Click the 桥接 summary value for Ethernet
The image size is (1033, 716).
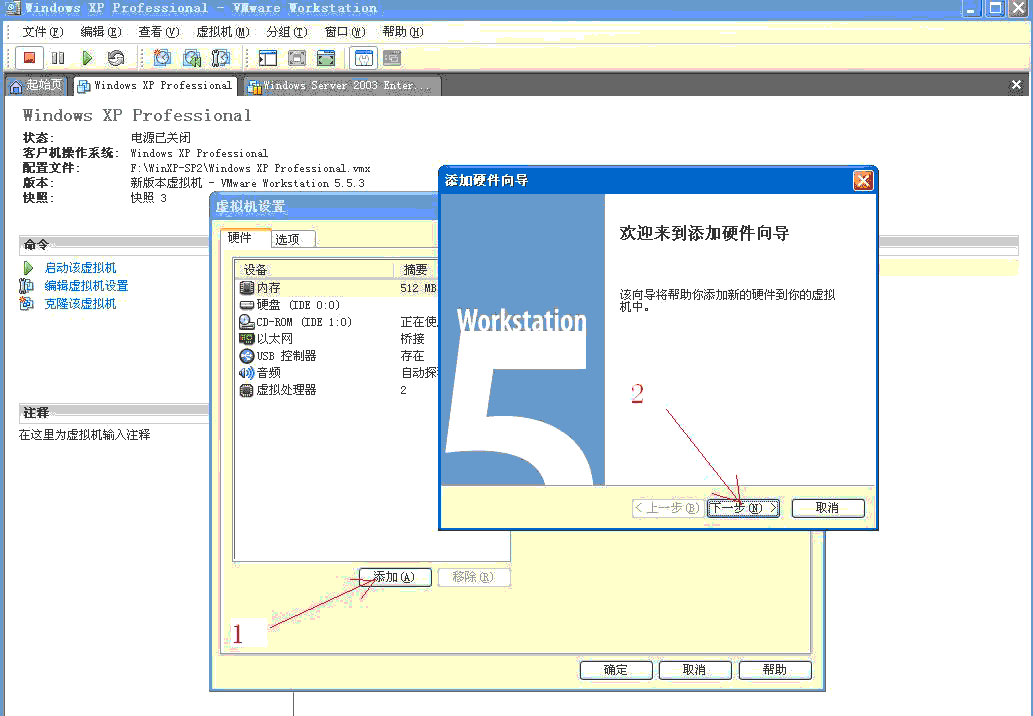pyautogui.click(x=412, y=339)
